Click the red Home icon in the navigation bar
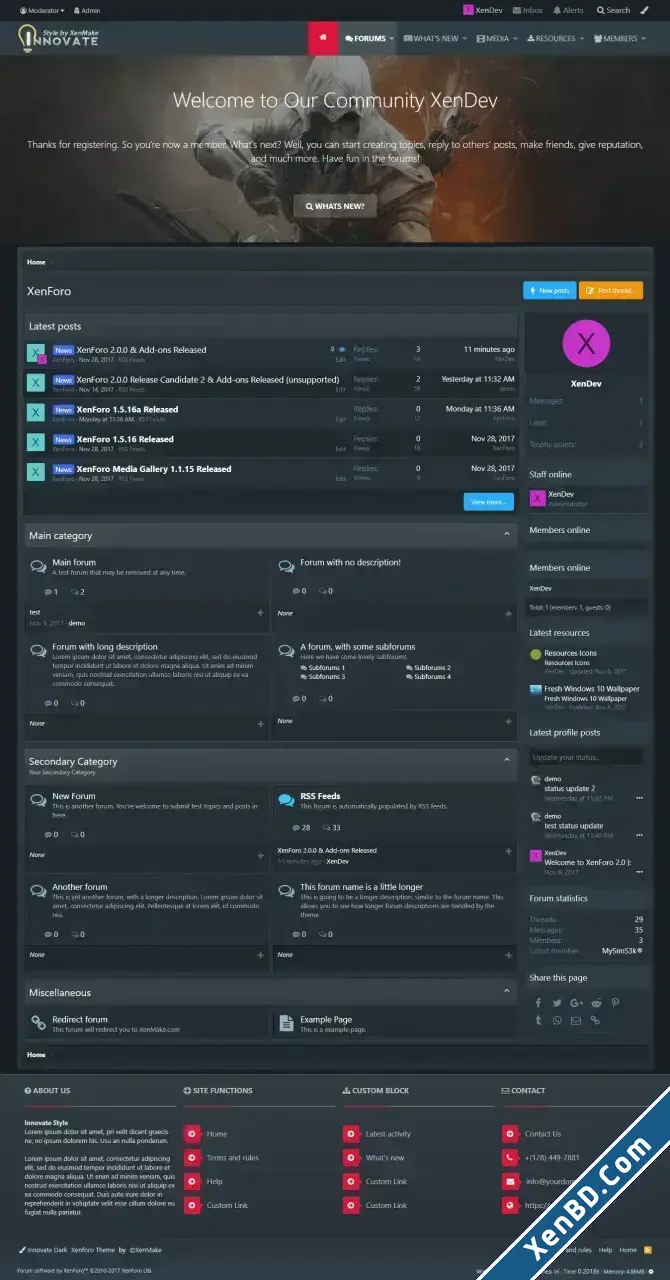 click(x=323, y=38)
